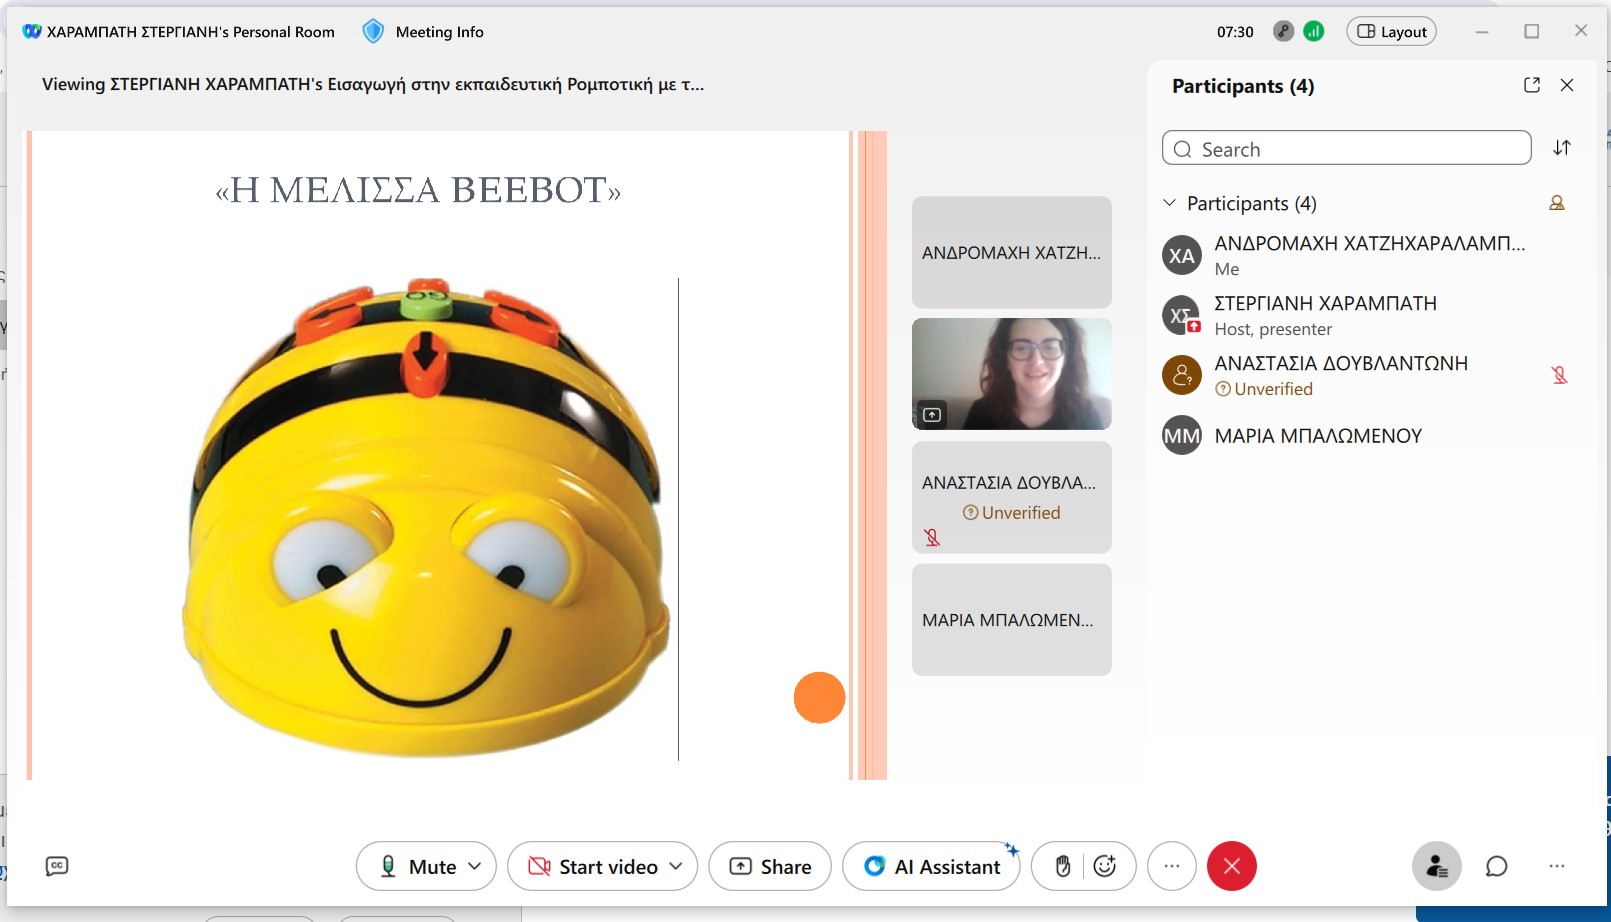Click the end meeting red button

[1231, 866]
